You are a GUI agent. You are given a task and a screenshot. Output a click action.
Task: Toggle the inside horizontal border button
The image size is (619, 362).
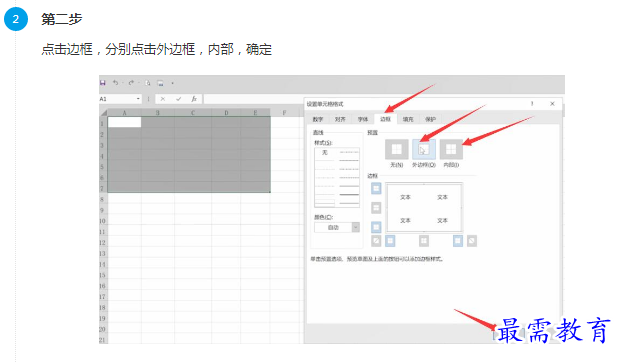click(x=376, y=207)
